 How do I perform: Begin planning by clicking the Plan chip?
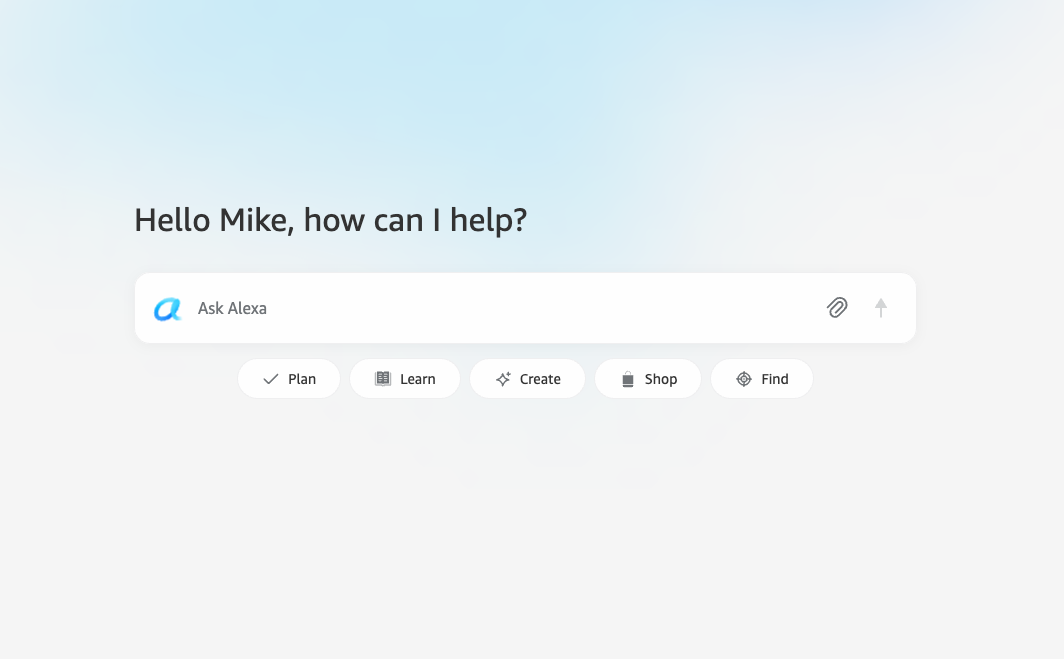click(289, 378)
